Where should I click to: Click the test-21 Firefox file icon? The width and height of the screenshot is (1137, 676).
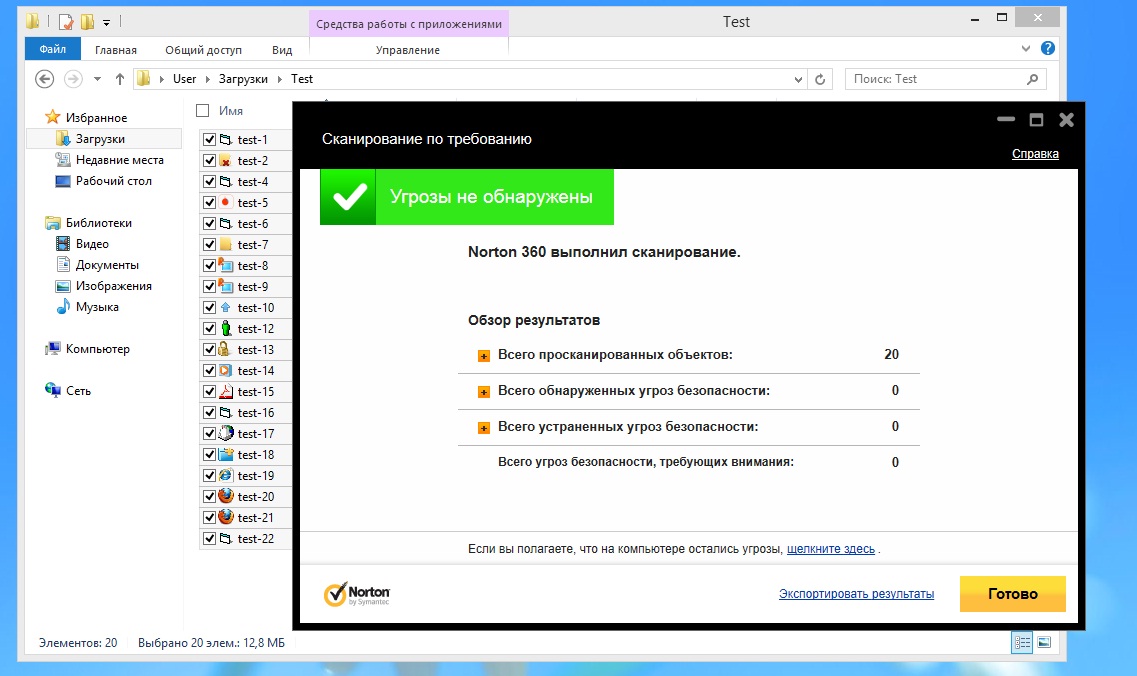pos(226,517)
